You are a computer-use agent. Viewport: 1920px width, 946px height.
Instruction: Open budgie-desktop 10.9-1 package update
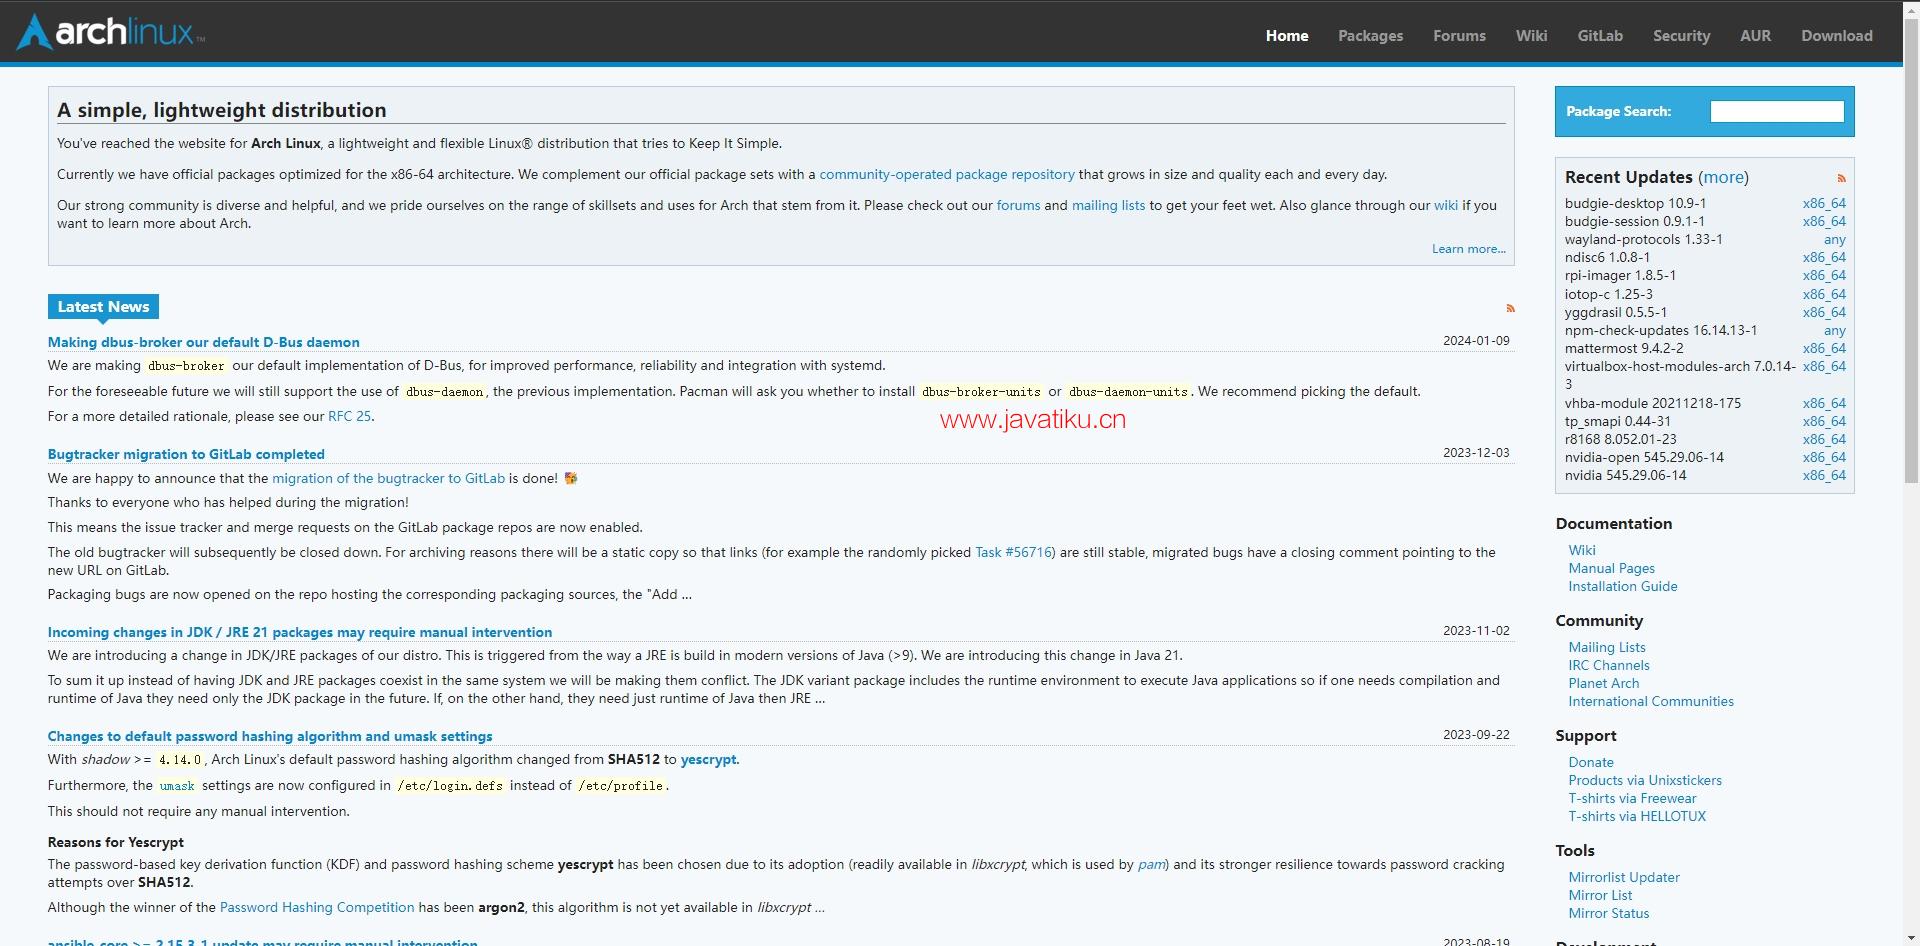tap(1635, 203)
